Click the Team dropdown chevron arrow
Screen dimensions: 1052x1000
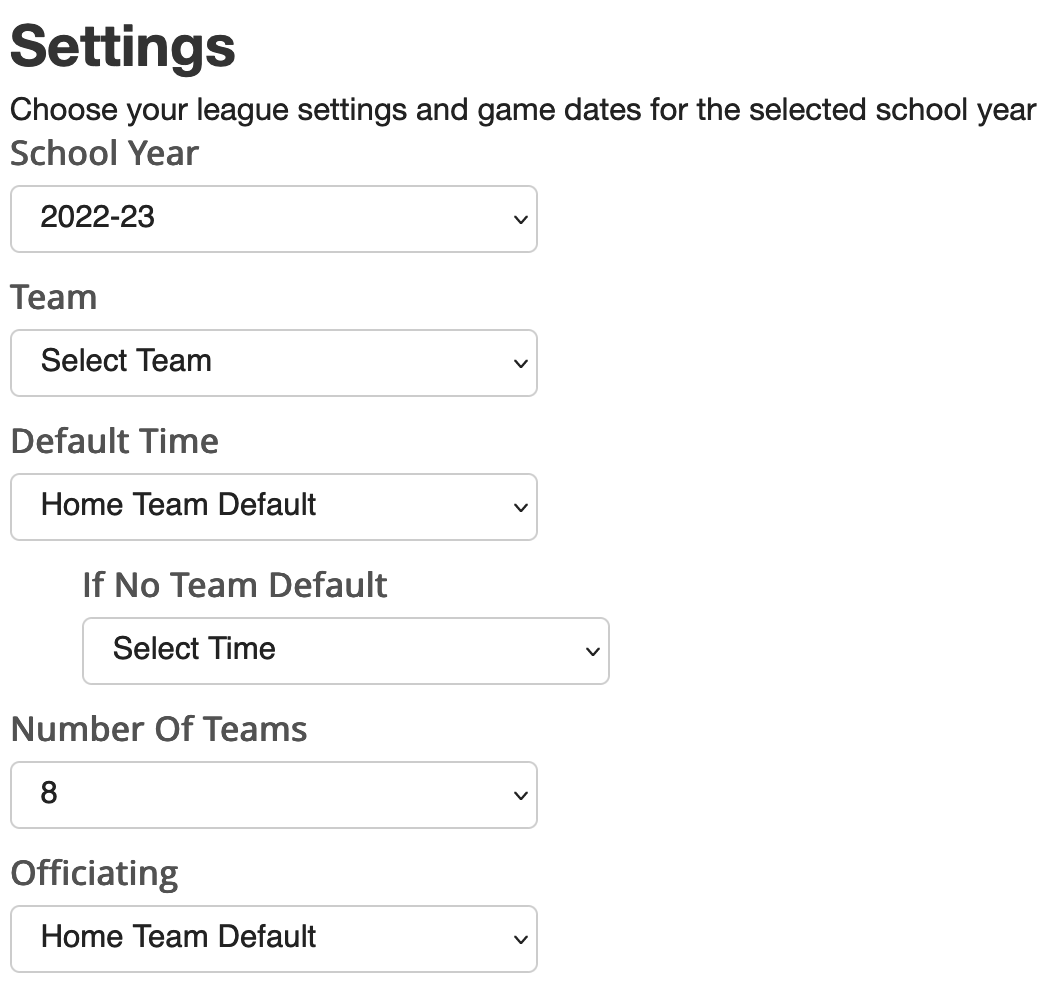point(519,363)
